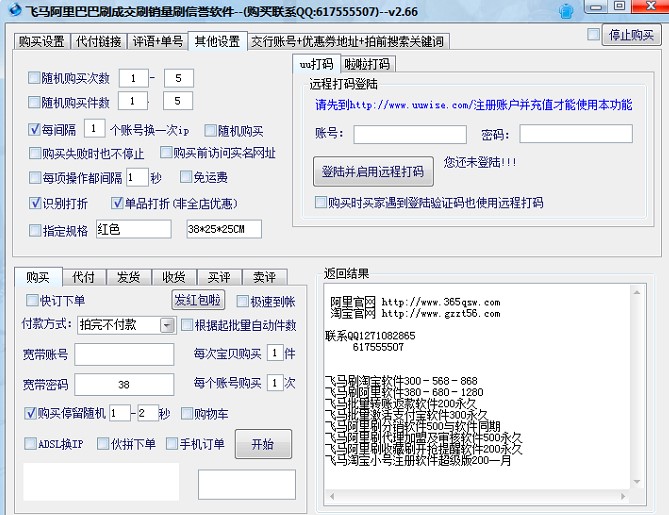Open the 收货 lower tab
Image resolution: width=669 pixels, height=515 pixels.
pyautogui.click(x=174, y=277)
